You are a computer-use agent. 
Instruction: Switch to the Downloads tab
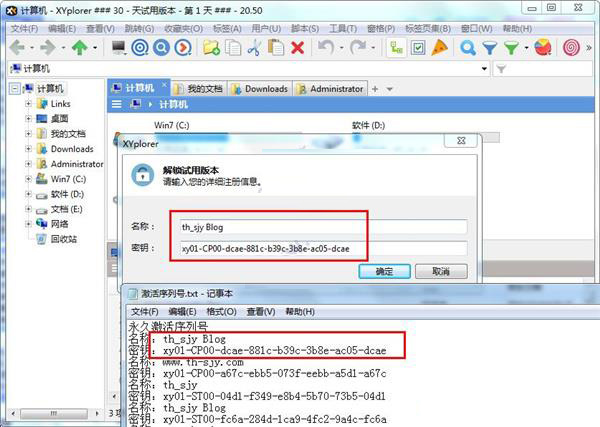click(260, 89)
